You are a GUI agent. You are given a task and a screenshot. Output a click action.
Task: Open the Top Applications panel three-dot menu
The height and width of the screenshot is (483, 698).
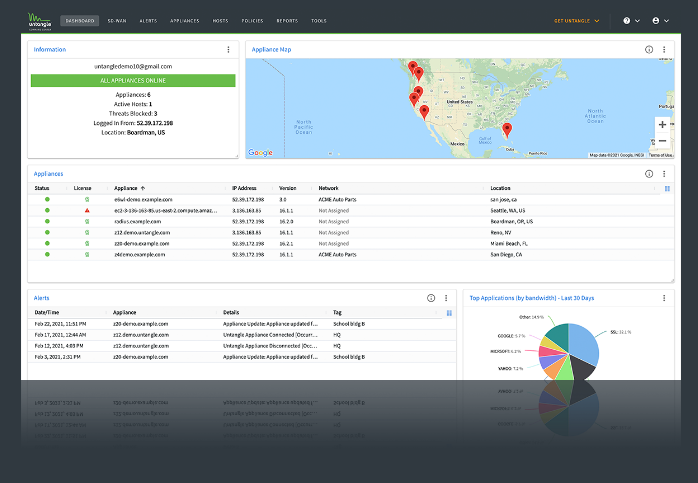[x=664, y=298]
